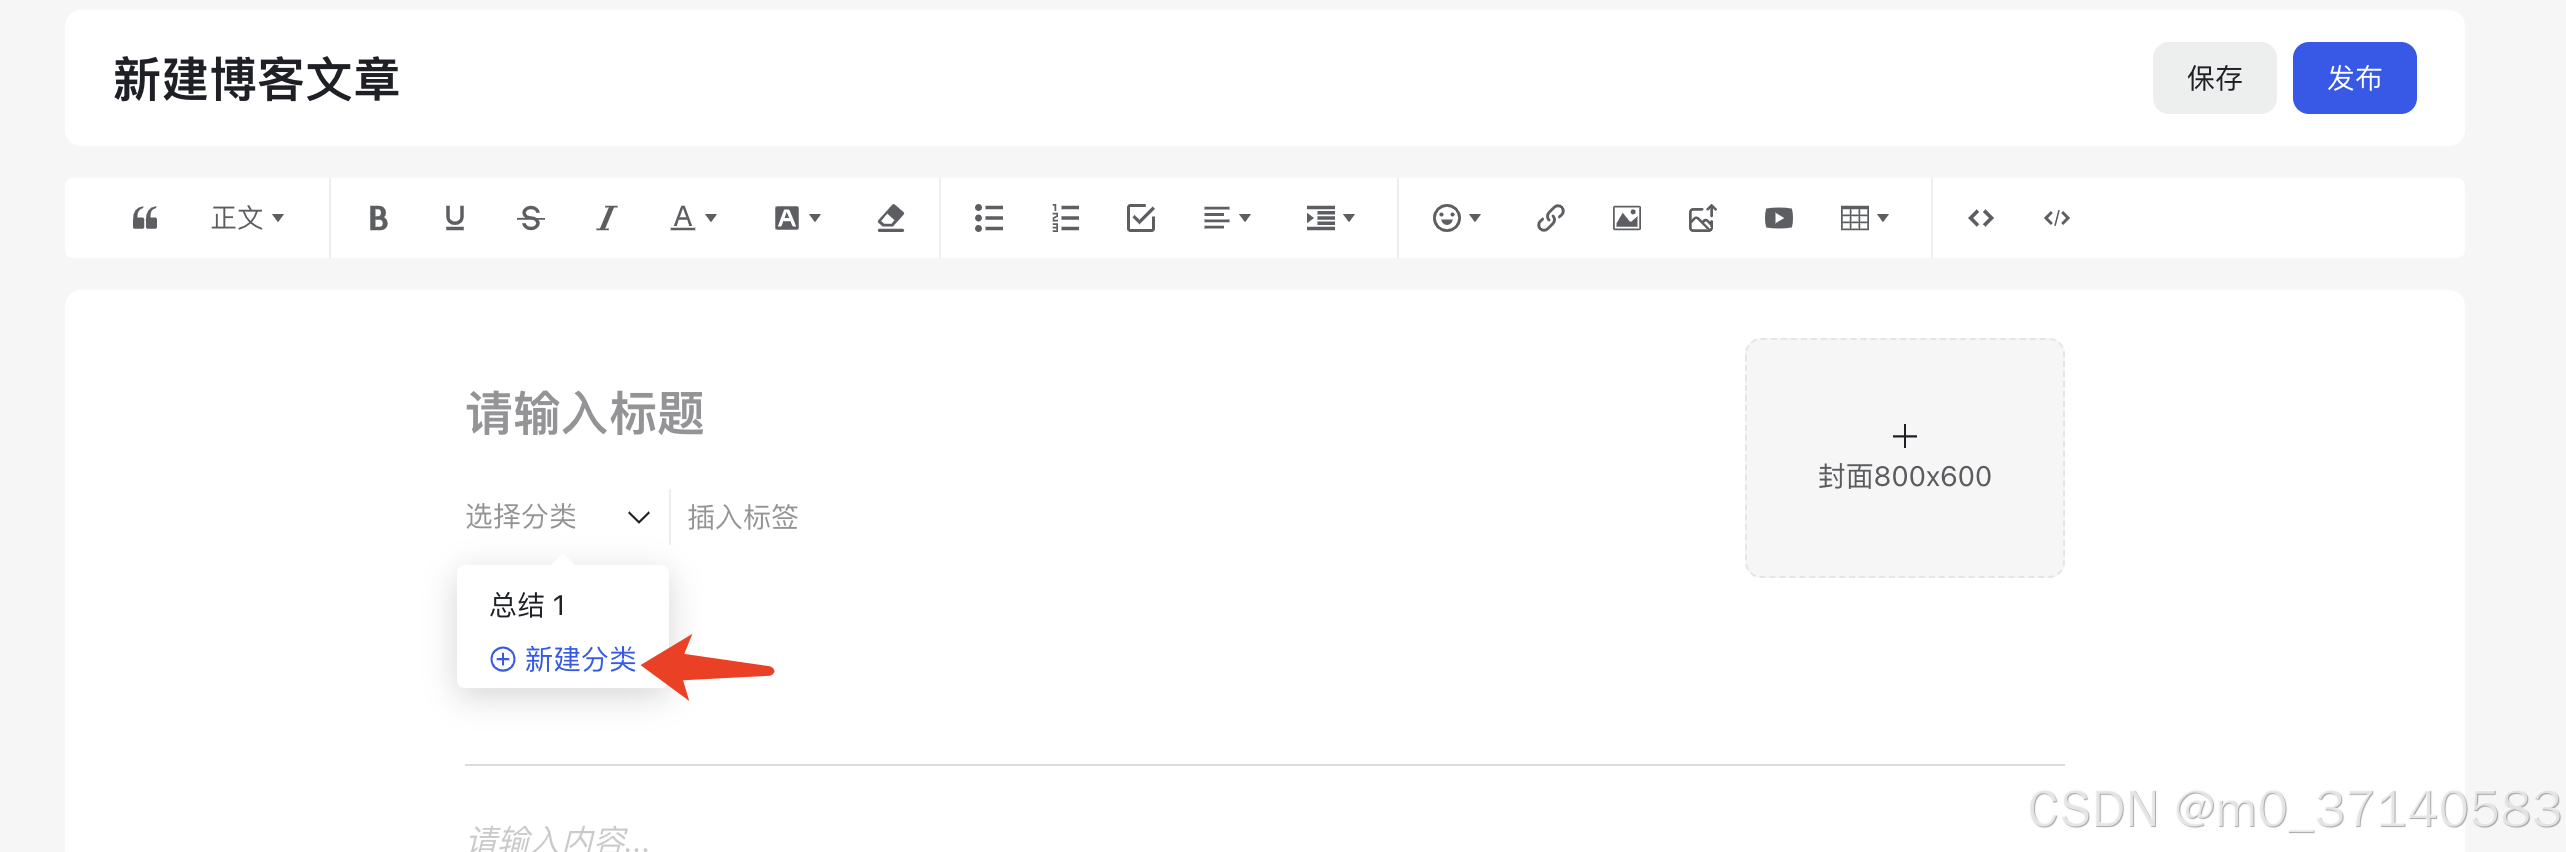Click the blockquote icon in toolbar
The height and width of the screenshot is (852, 2566).
point(145,218)
